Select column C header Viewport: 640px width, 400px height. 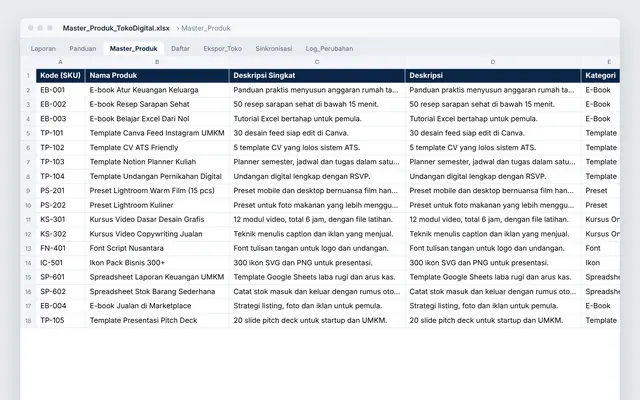[x=317, y=62]
